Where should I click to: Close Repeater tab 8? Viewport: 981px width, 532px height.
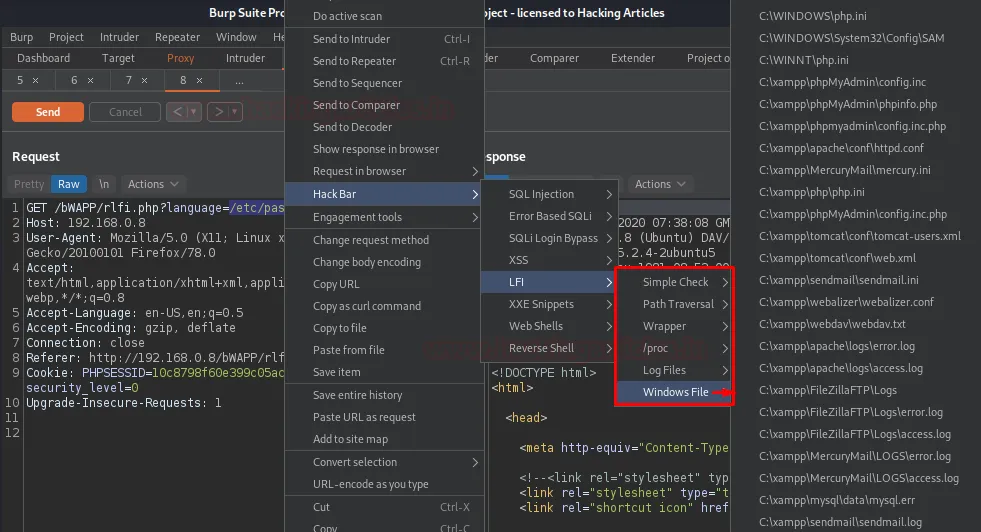[199, 80]
